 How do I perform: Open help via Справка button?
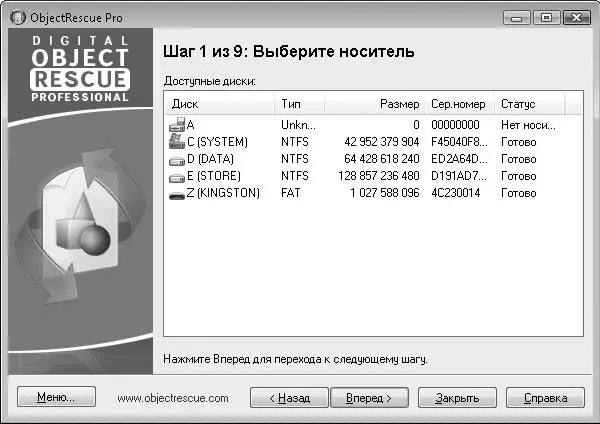[553, 397]
